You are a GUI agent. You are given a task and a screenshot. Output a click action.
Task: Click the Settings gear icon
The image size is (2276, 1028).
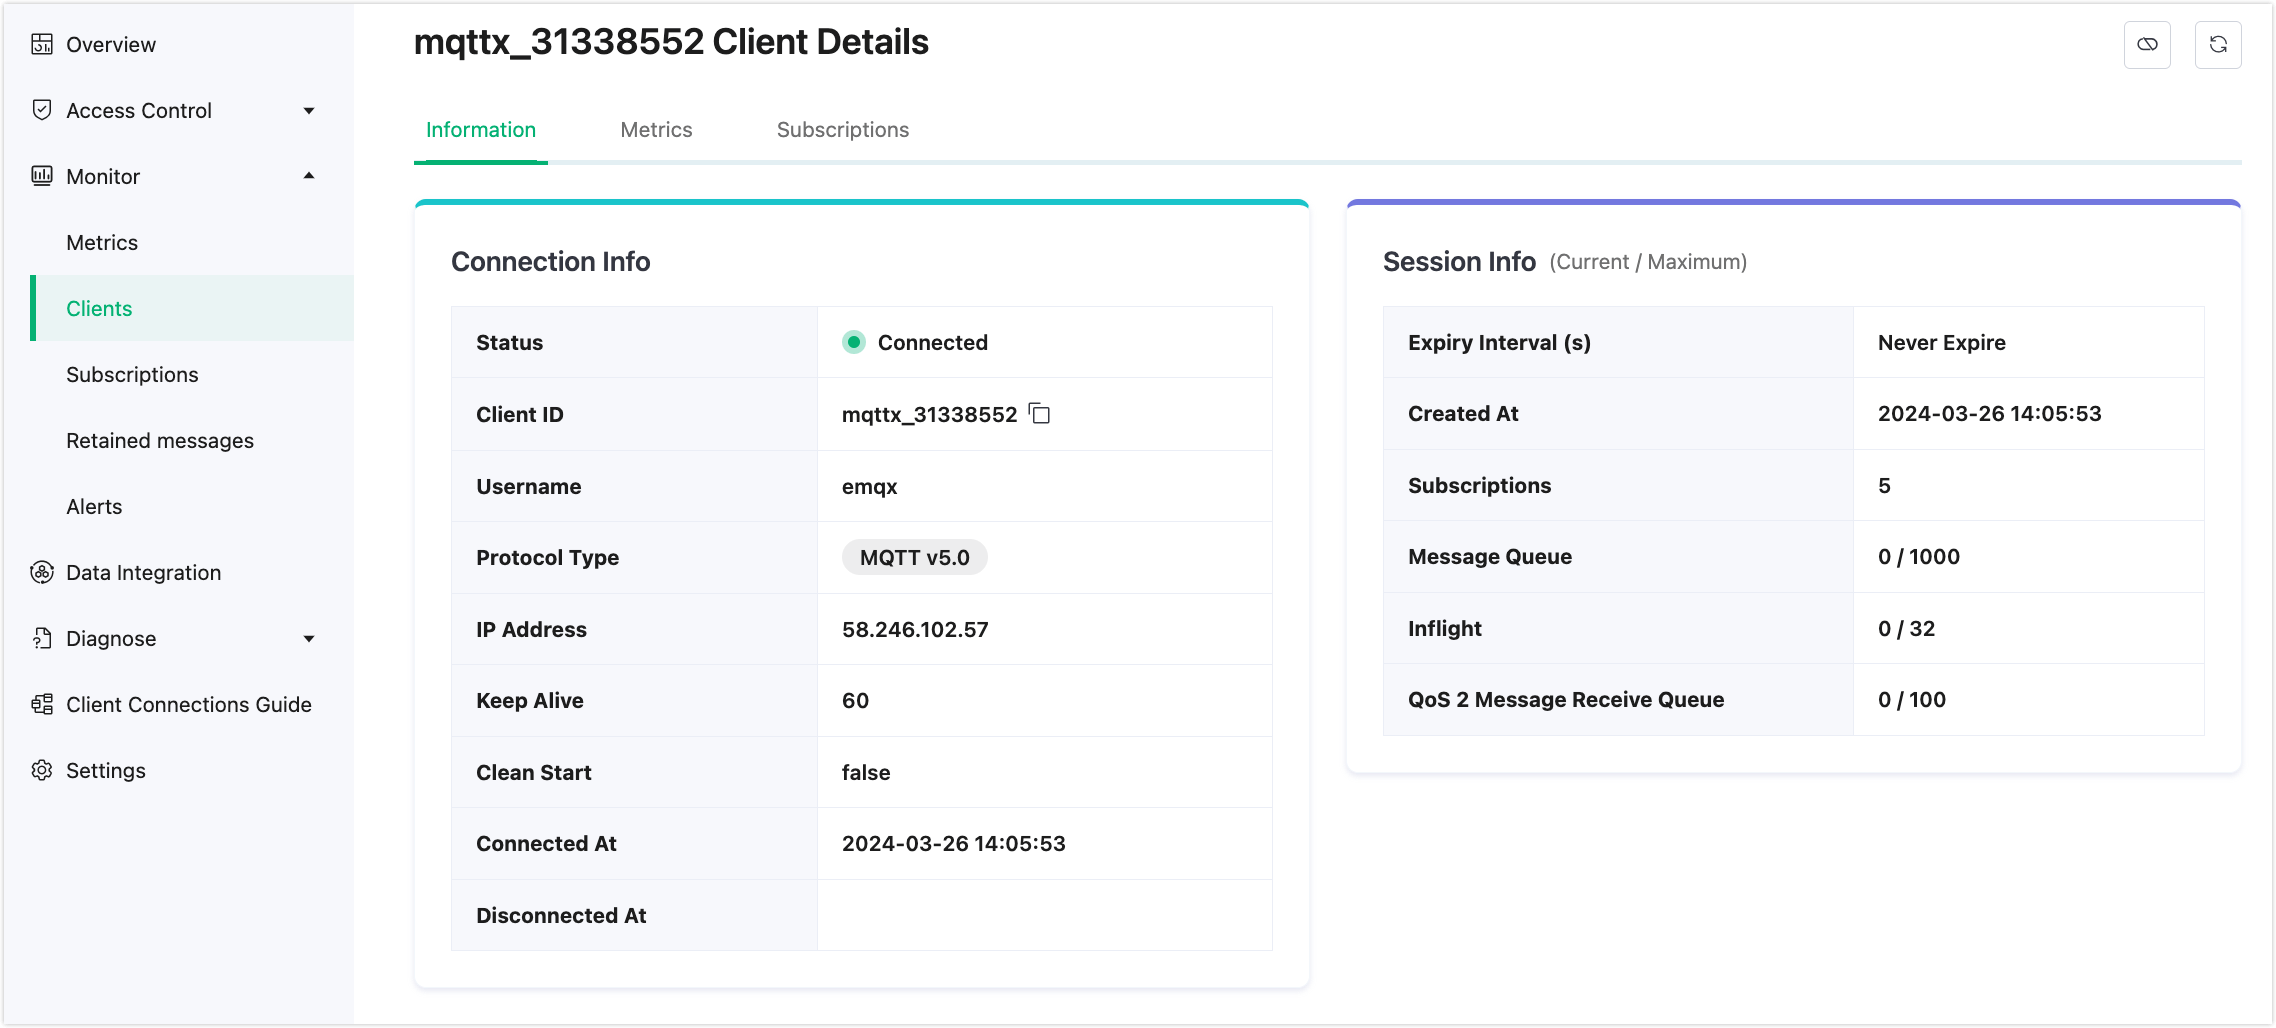[x=42, y=770]
